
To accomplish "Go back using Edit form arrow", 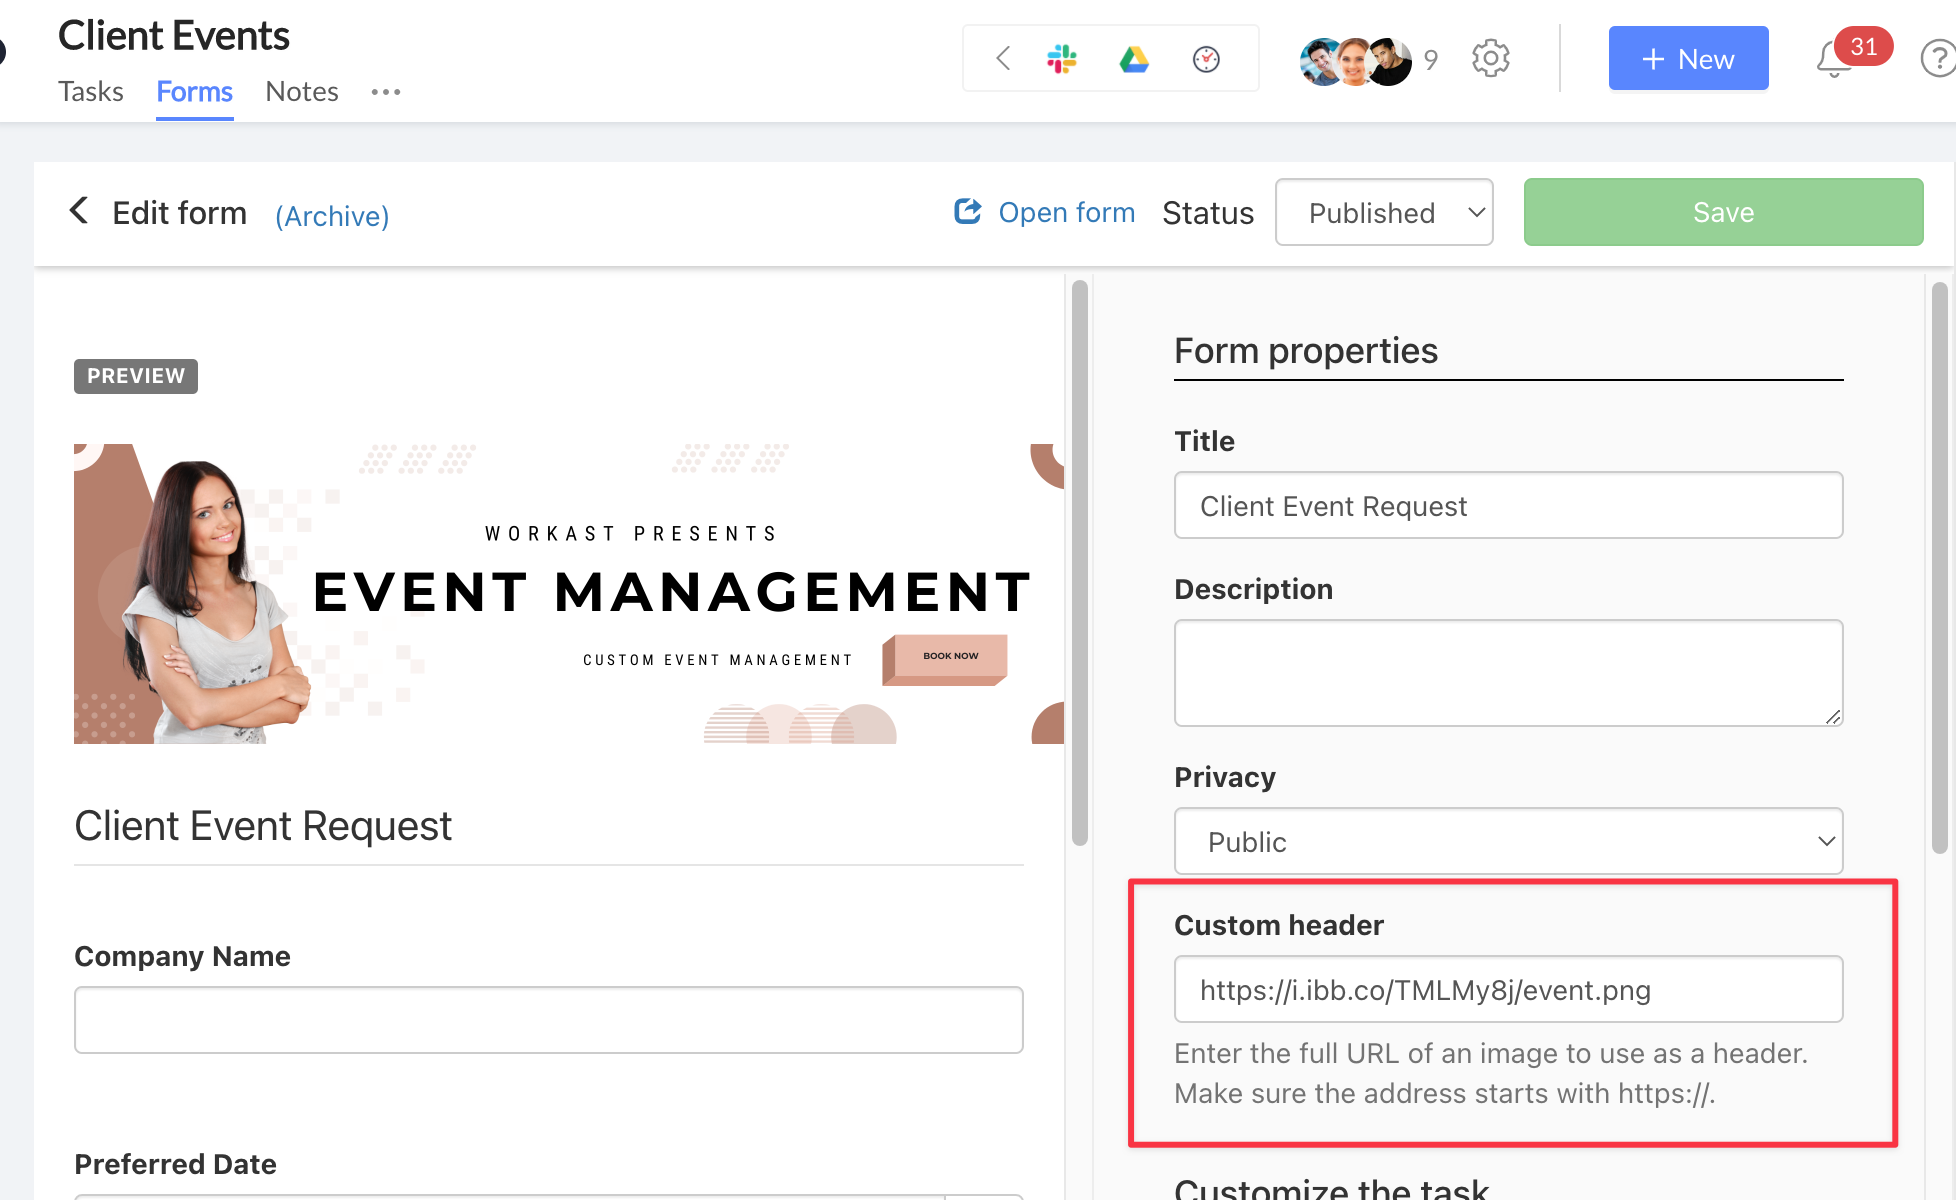I will click(x=79, y=211).
